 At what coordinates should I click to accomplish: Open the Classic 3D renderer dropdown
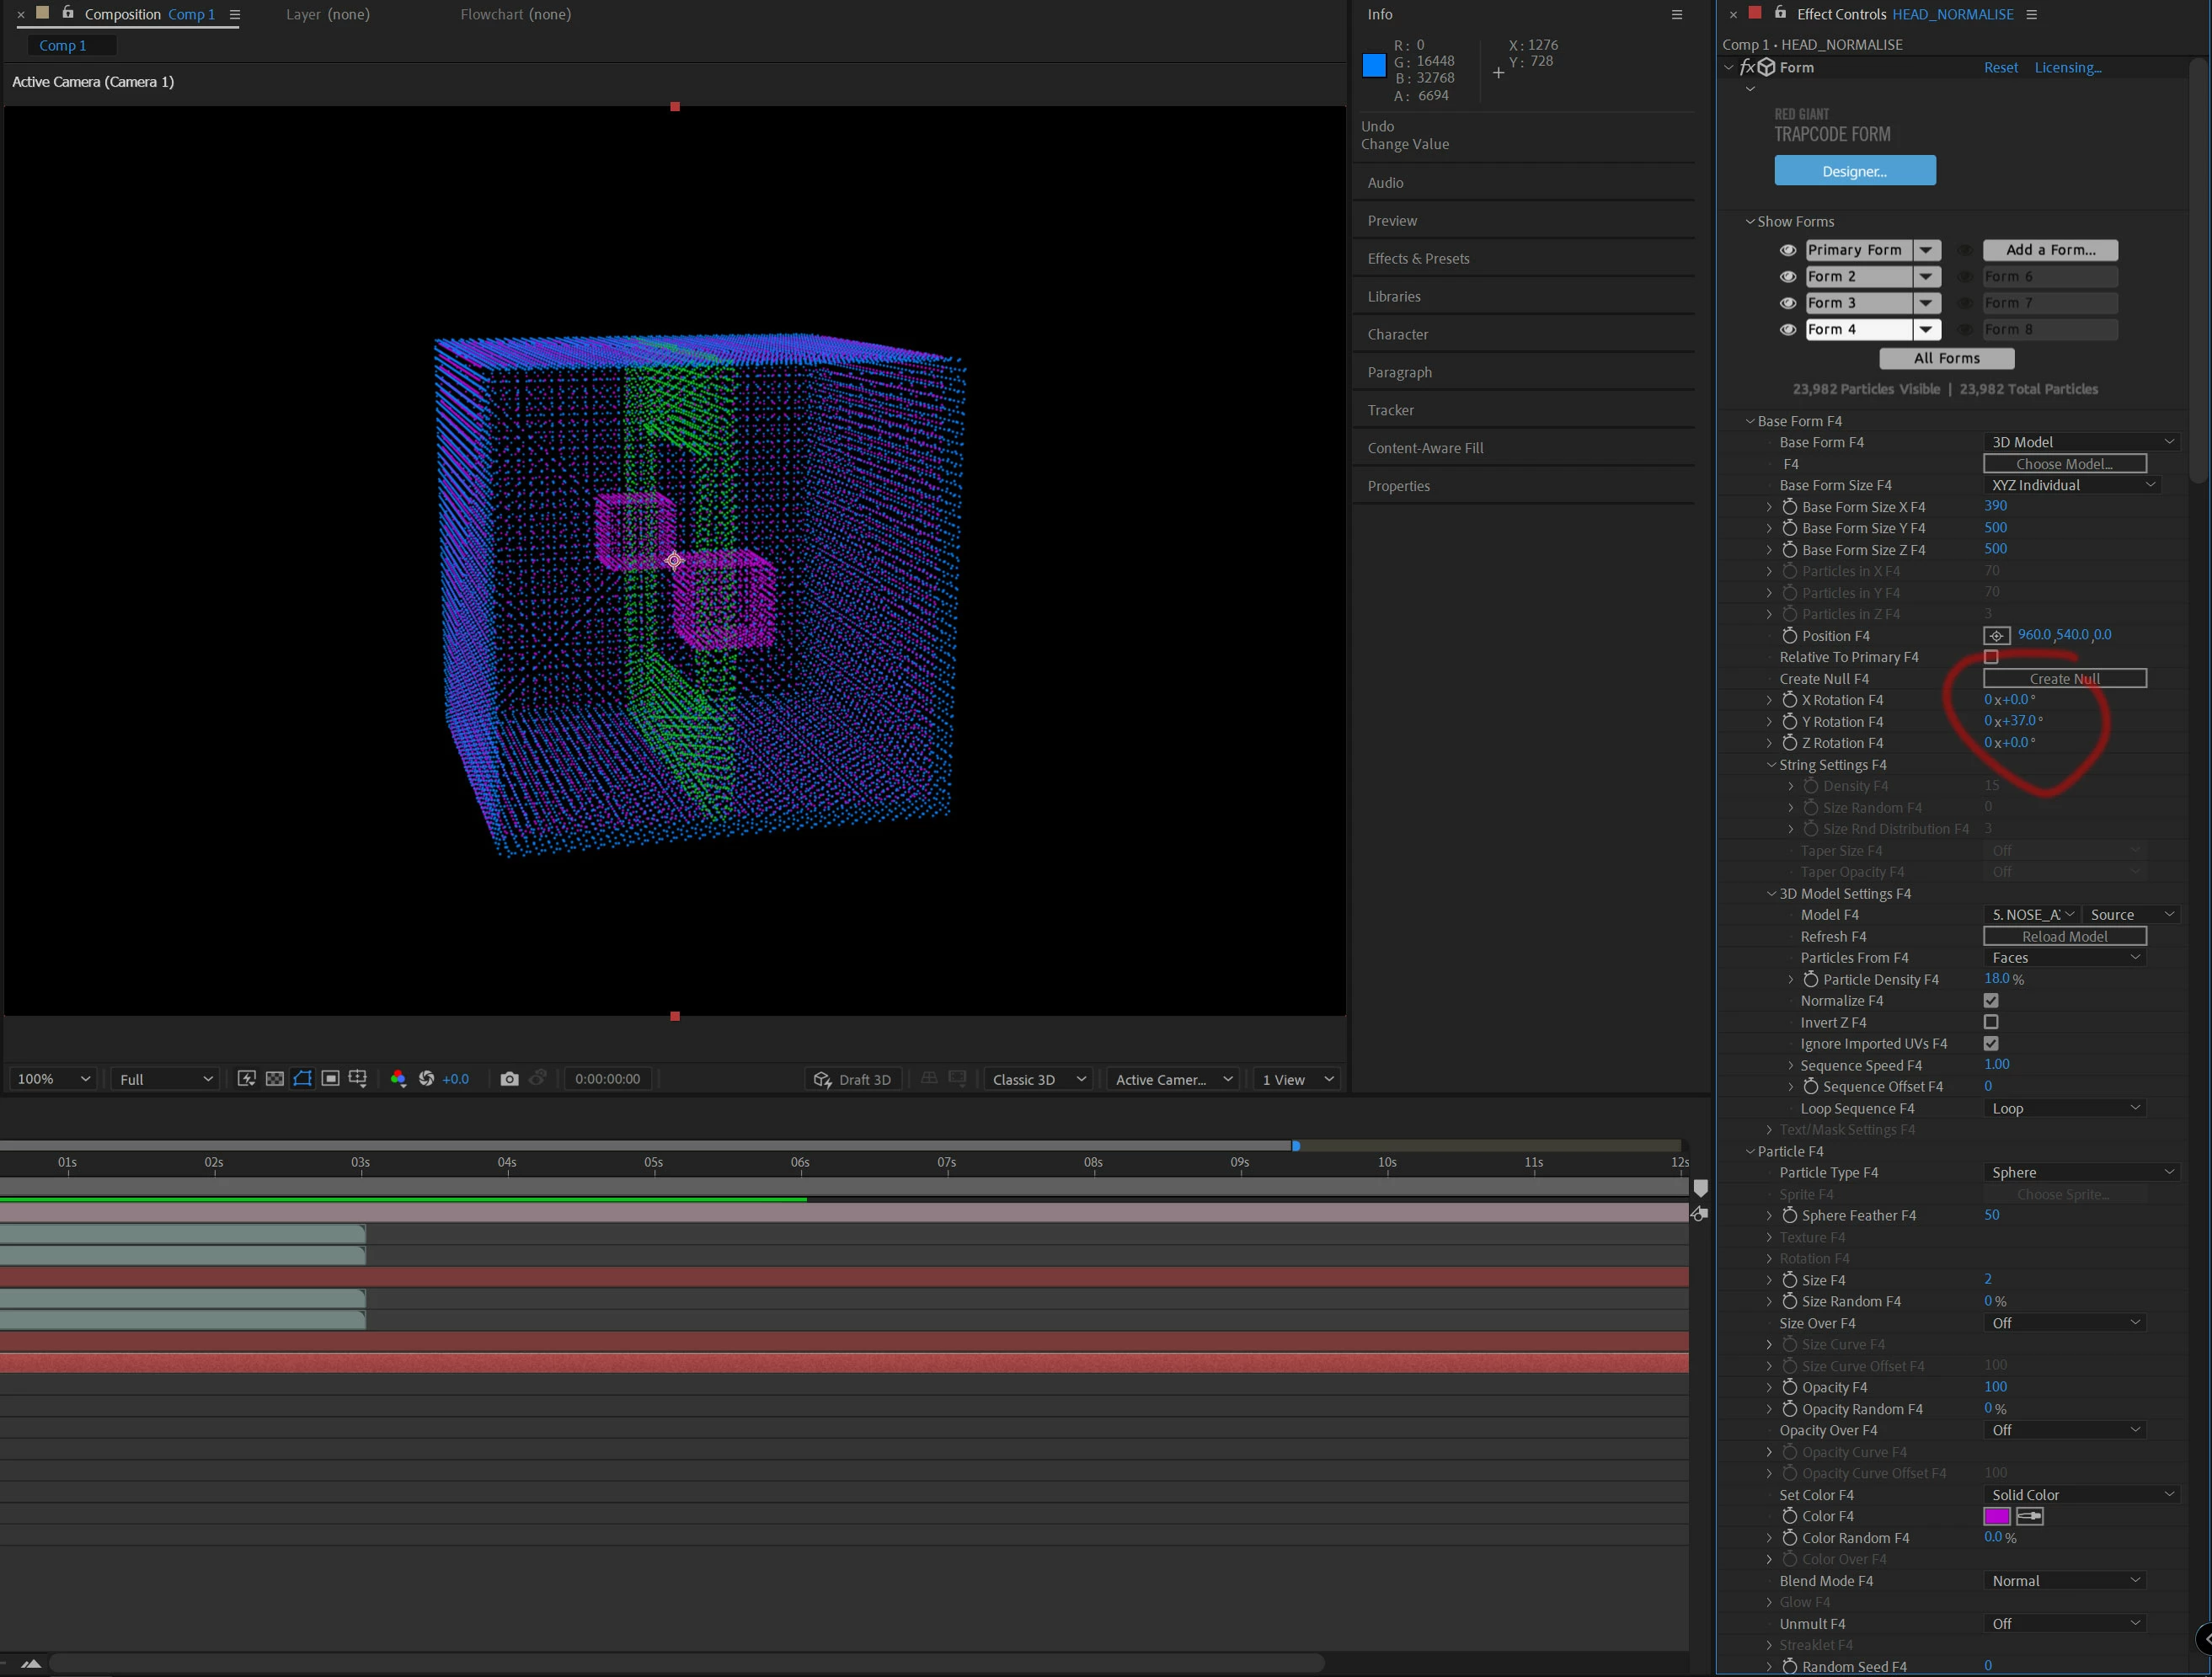point(1039,1079)
